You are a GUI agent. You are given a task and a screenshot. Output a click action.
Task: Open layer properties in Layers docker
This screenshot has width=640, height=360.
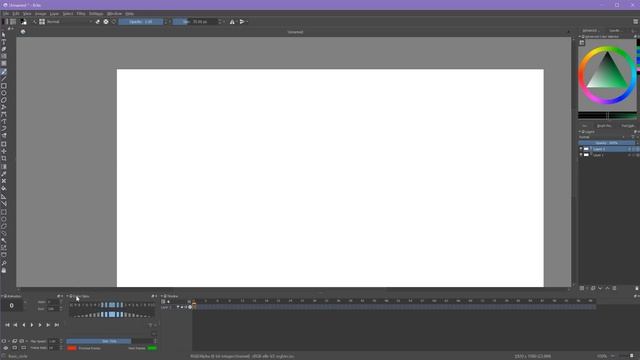click(x=614, y=288)
